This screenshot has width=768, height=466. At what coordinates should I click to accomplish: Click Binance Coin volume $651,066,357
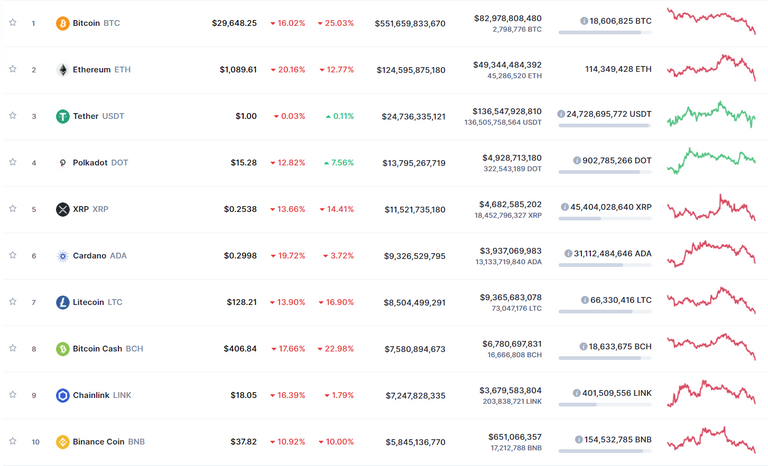coord(515,437)
